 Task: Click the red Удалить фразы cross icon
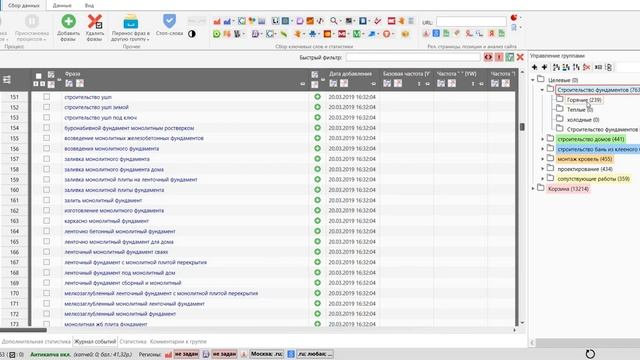pos(95,22)
